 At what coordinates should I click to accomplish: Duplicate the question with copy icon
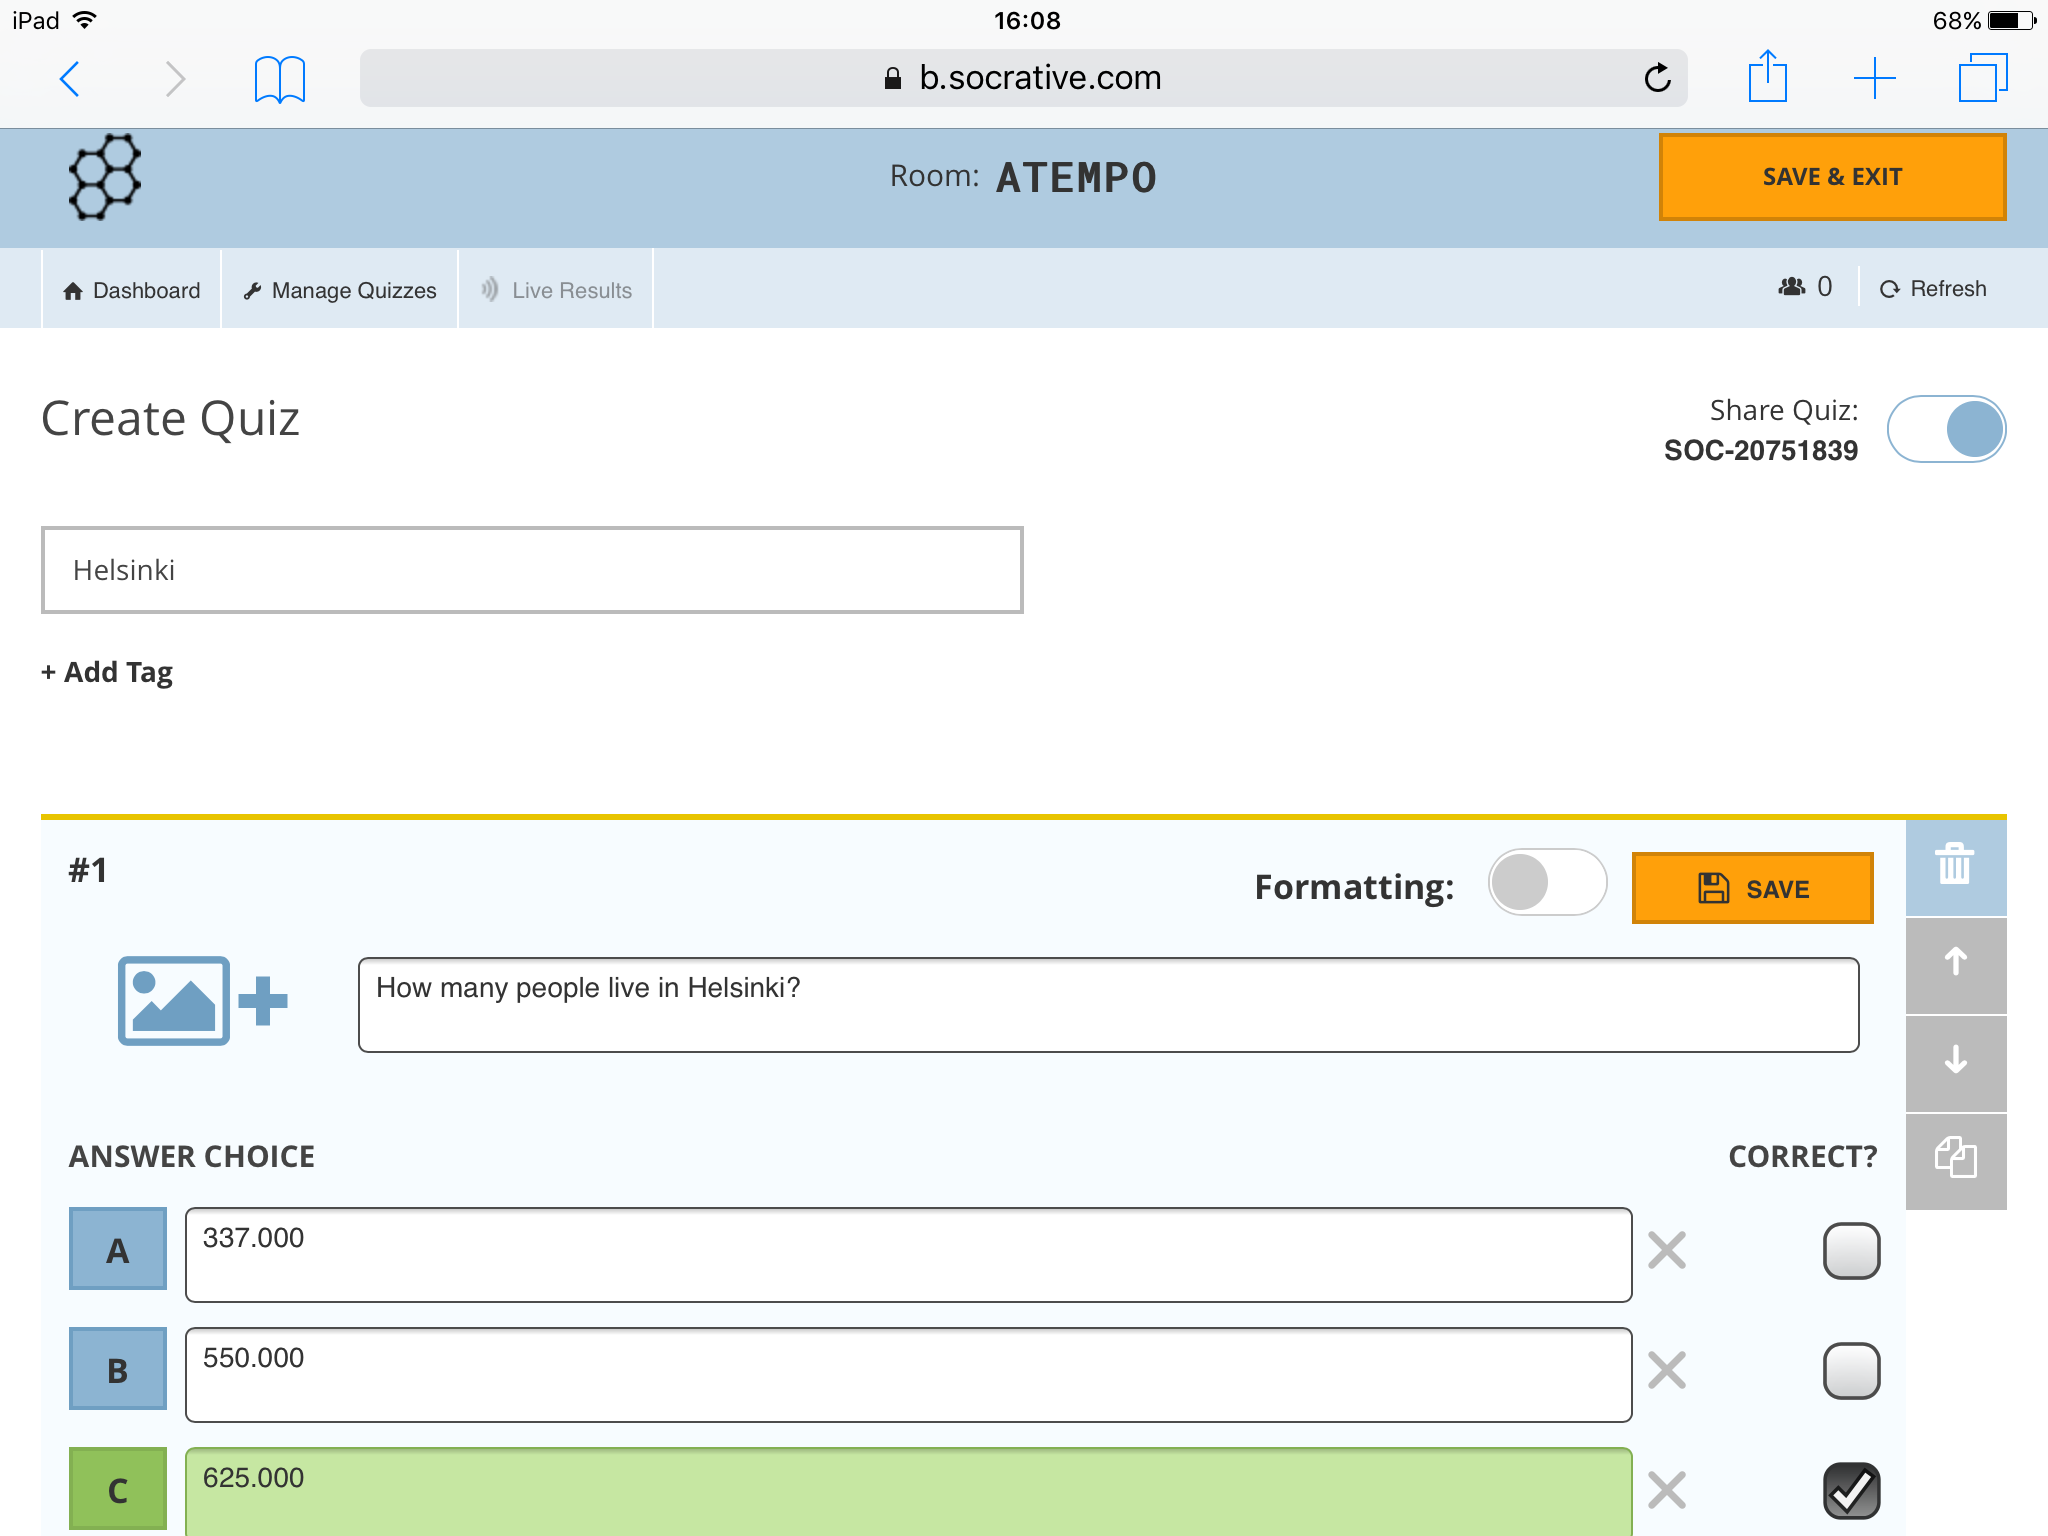coord(1956,1160)
